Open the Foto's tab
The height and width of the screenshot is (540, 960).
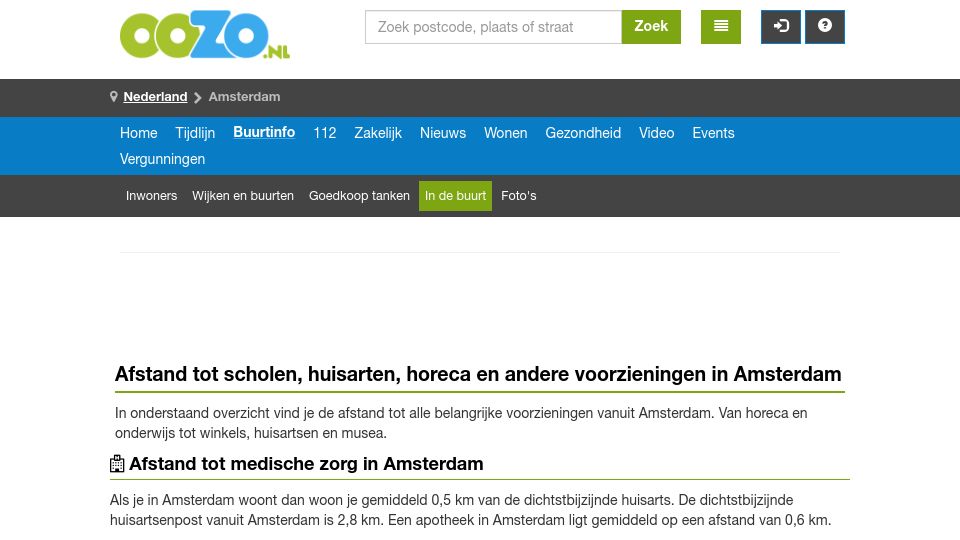click(x=519, y=196)
